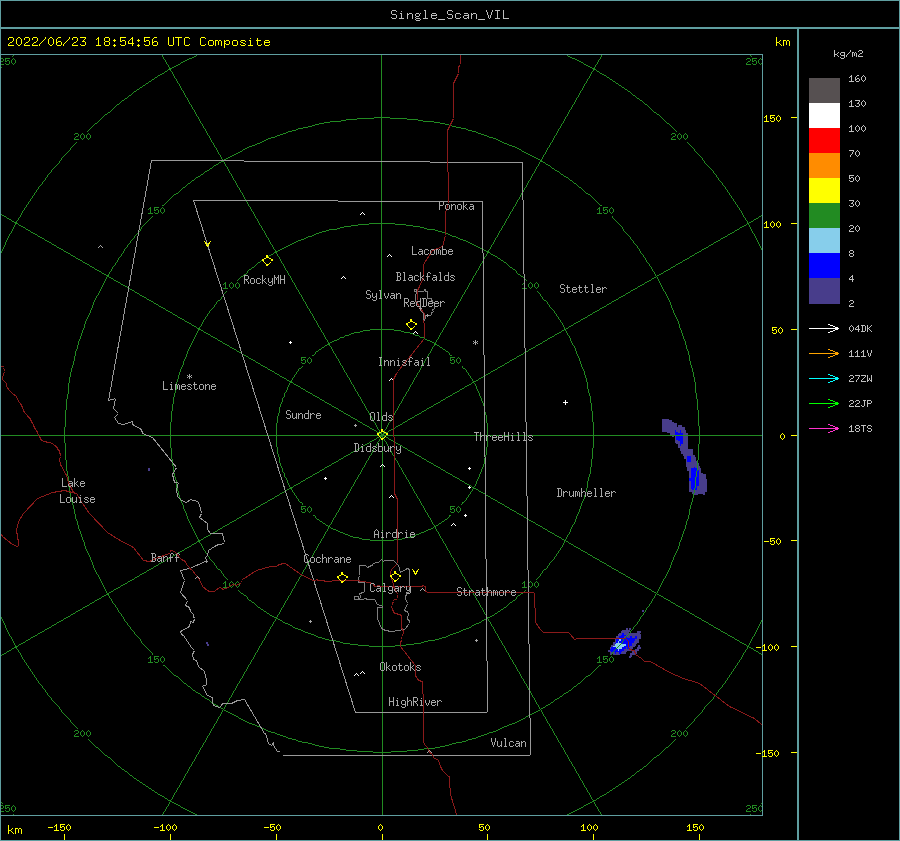Click the magenta 18TS arrow icon
900x841 pixels.
point(824,428)
